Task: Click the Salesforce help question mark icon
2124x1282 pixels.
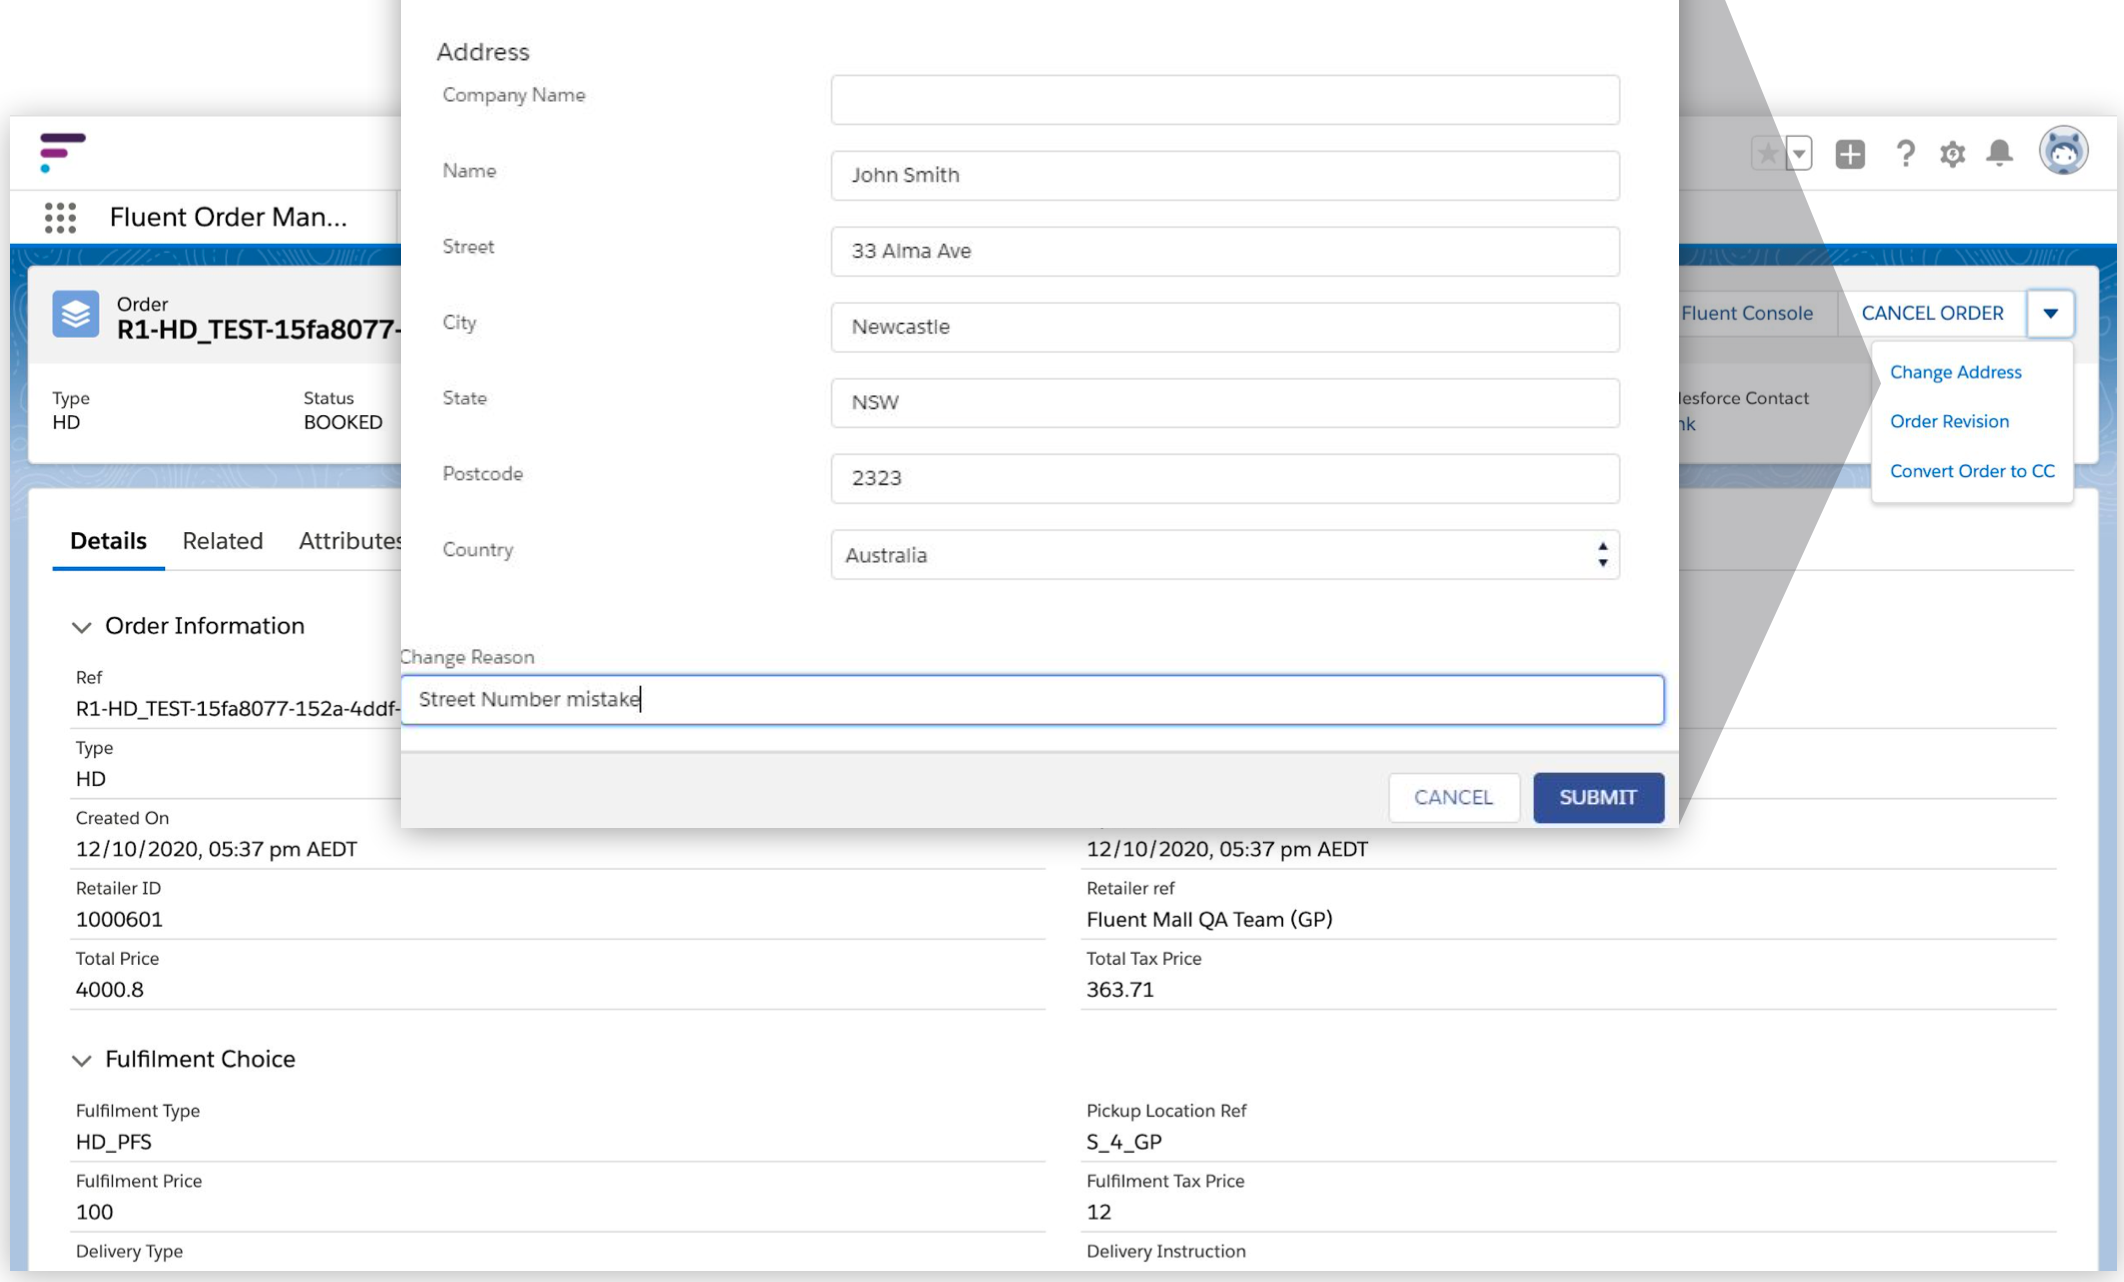Action: coord(1905,154)
